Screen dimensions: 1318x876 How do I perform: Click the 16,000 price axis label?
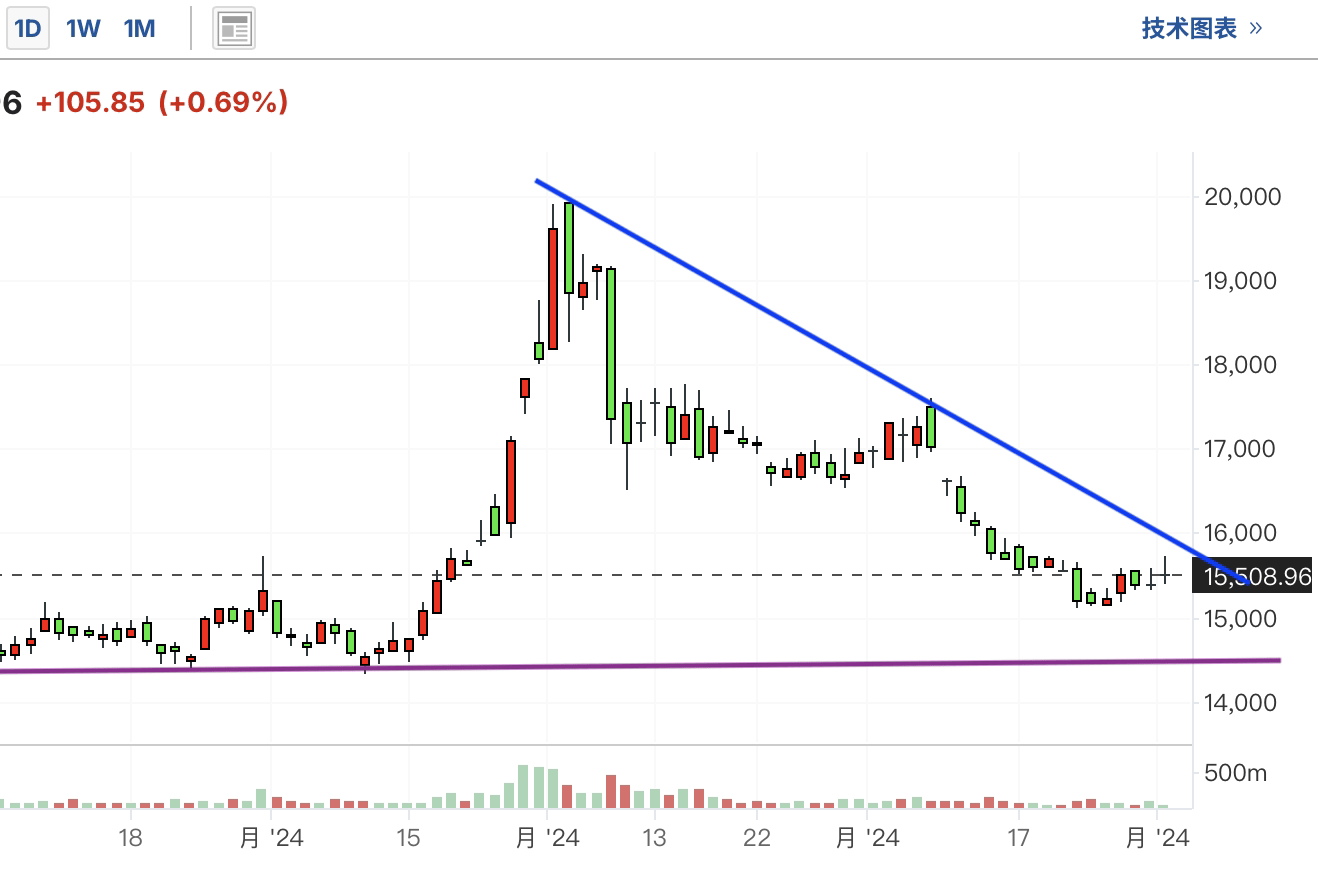pyautogui.click(x=1242, y=533)
